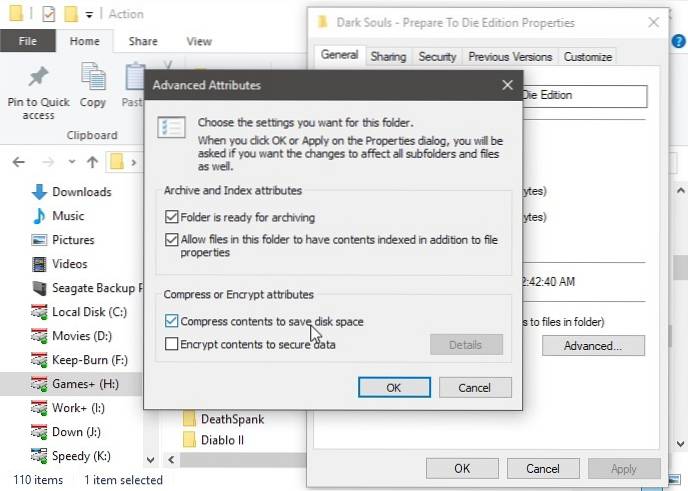Click the Copy icon in ribbon

pos(93,77)
